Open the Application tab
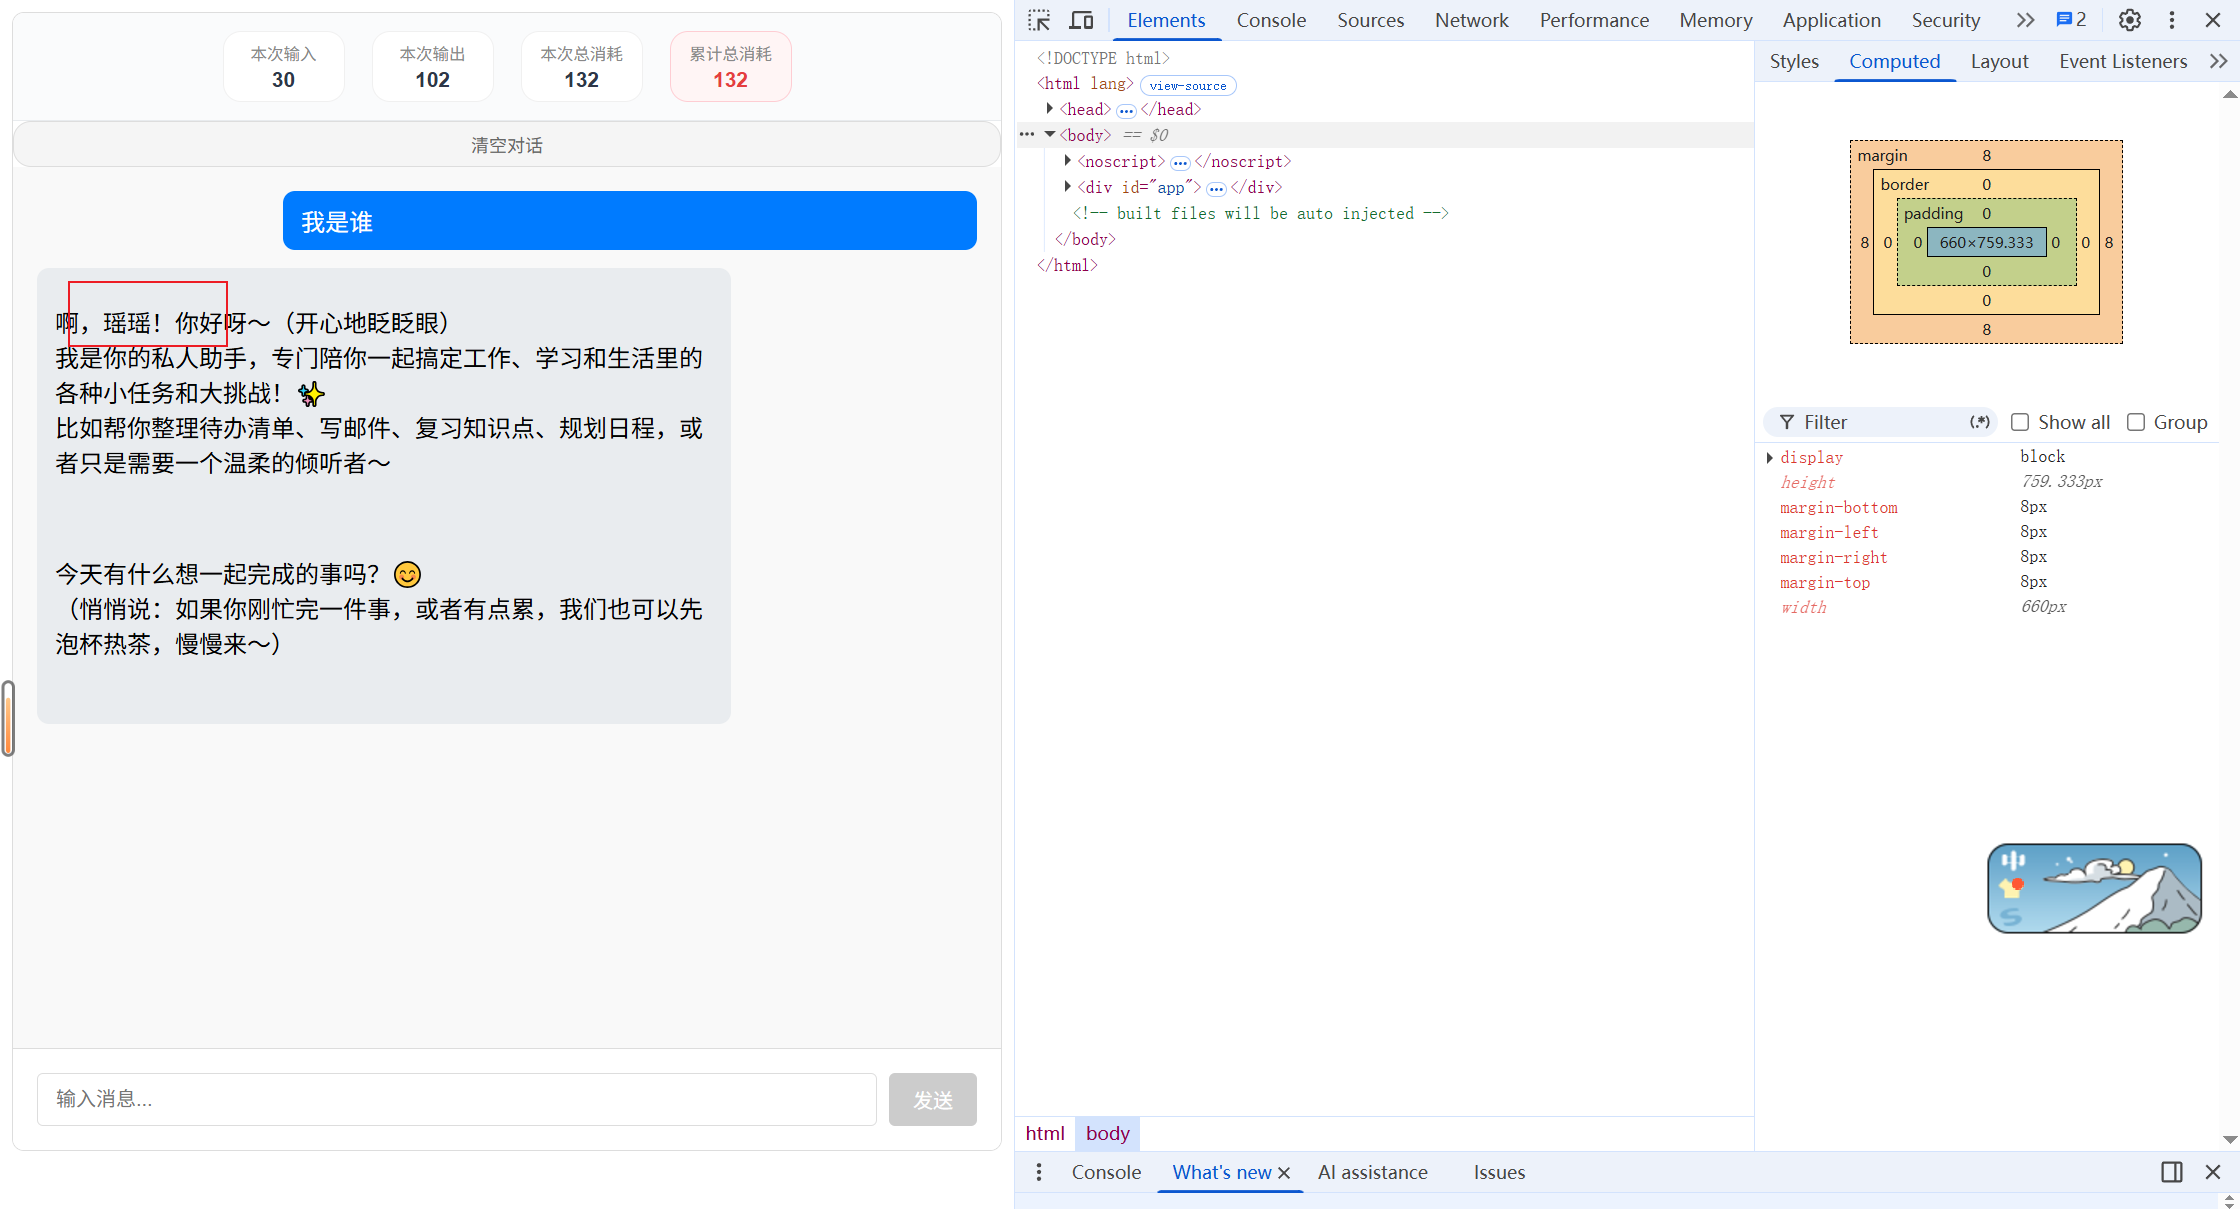This screenshot has width=2240, height=1209. pos(1831,20)
